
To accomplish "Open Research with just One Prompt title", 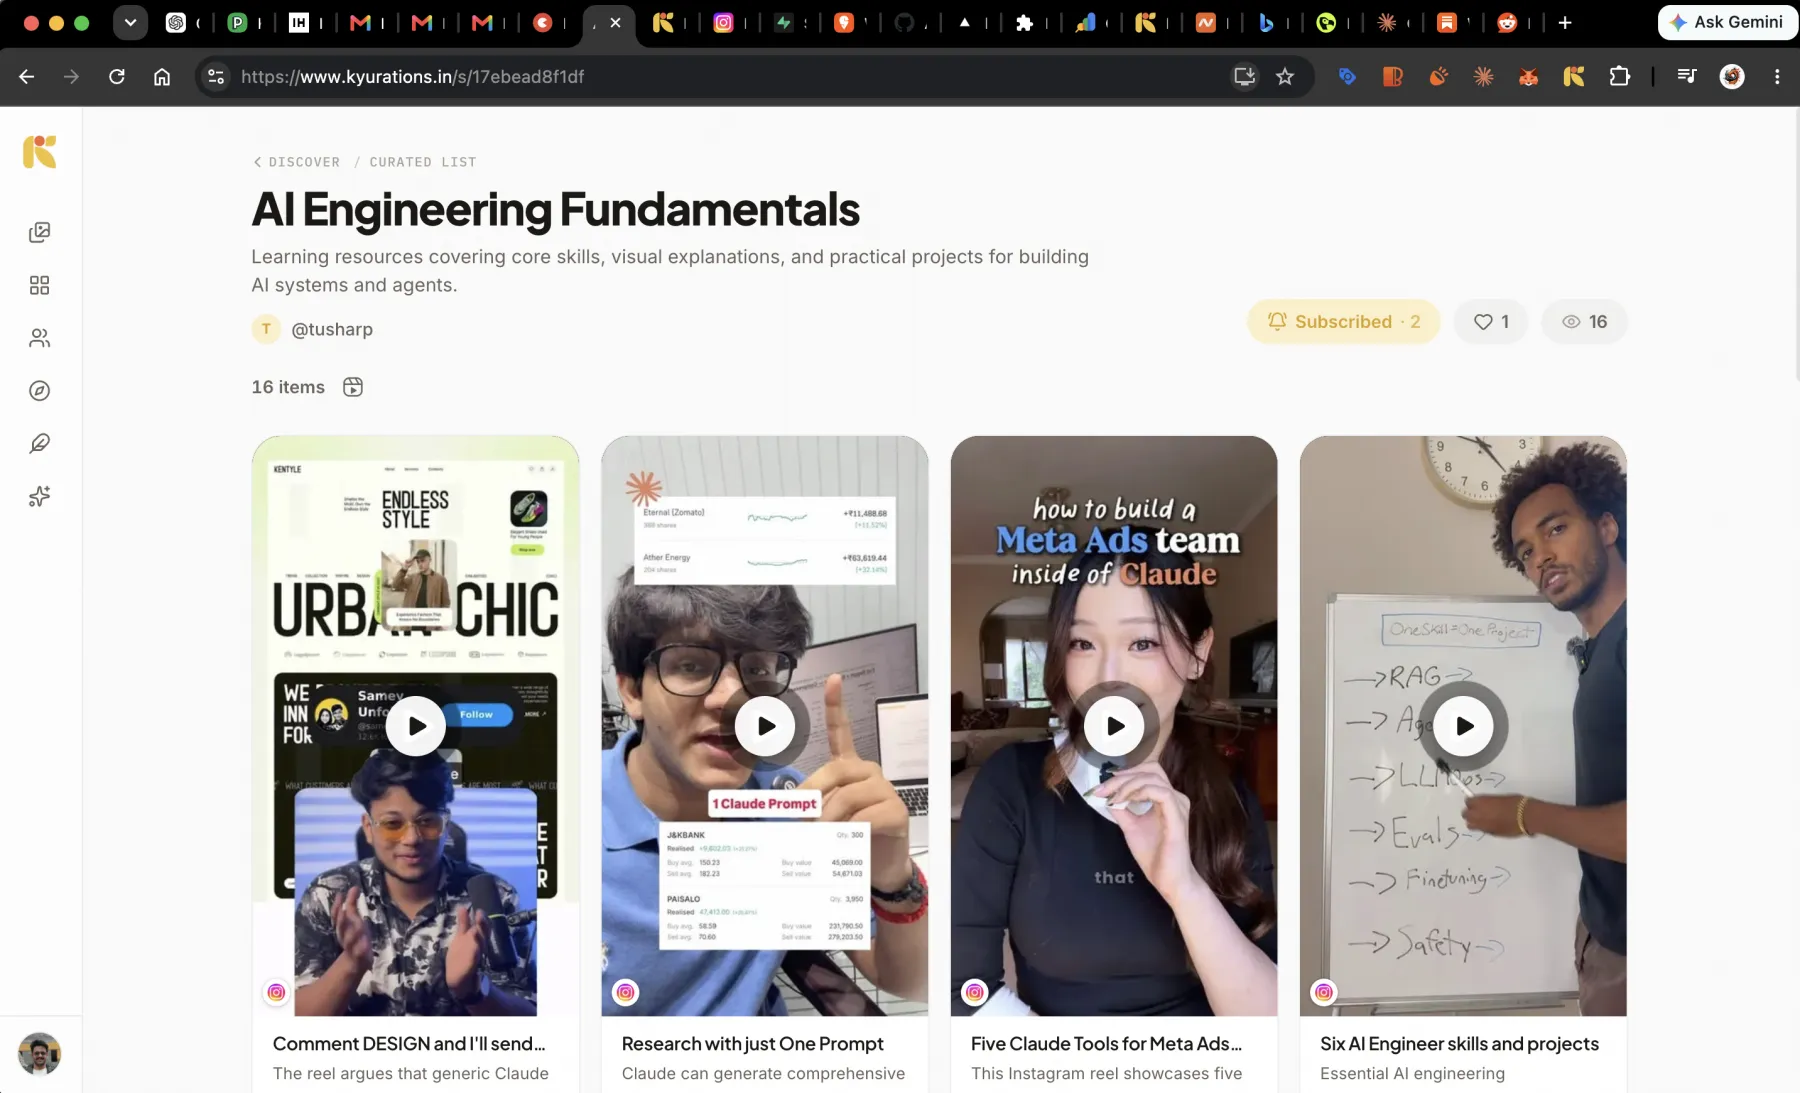I will coord(752,1043).
